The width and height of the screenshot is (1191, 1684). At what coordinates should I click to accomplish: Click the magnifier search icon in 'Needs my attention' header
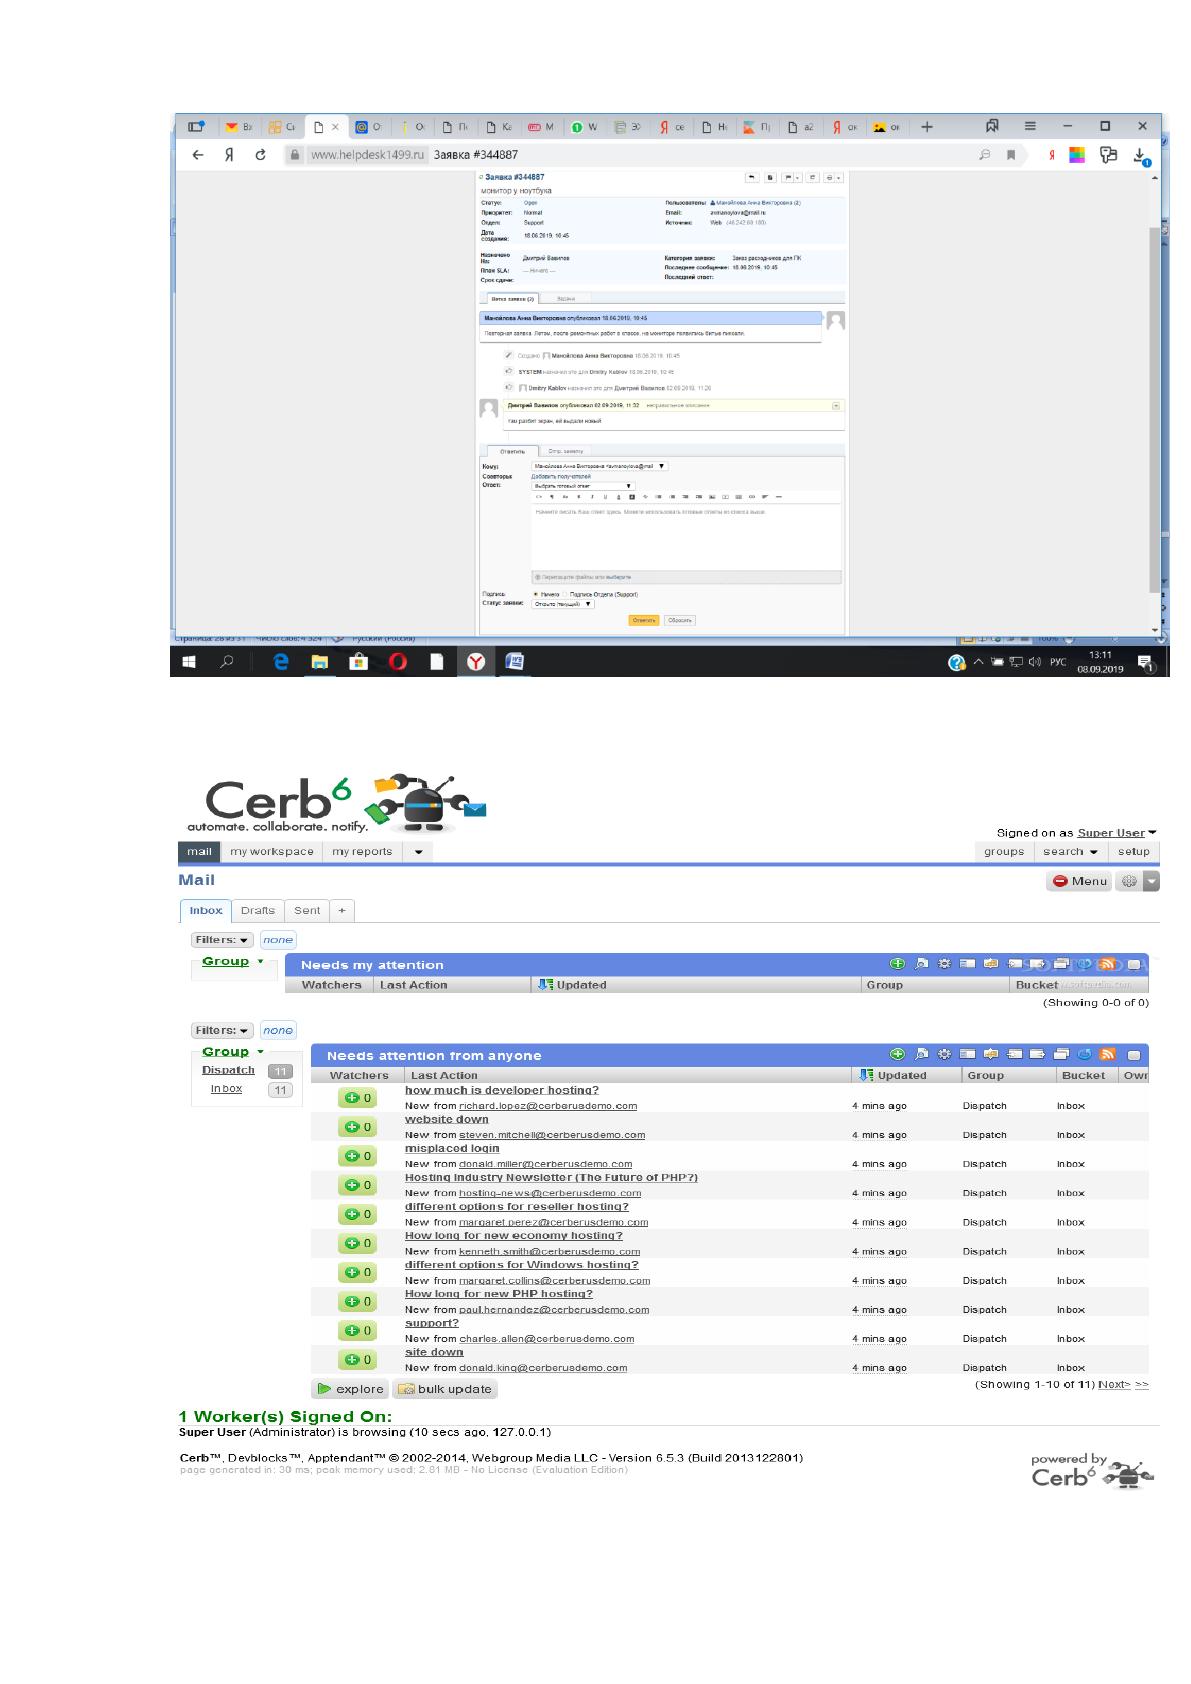921,964
